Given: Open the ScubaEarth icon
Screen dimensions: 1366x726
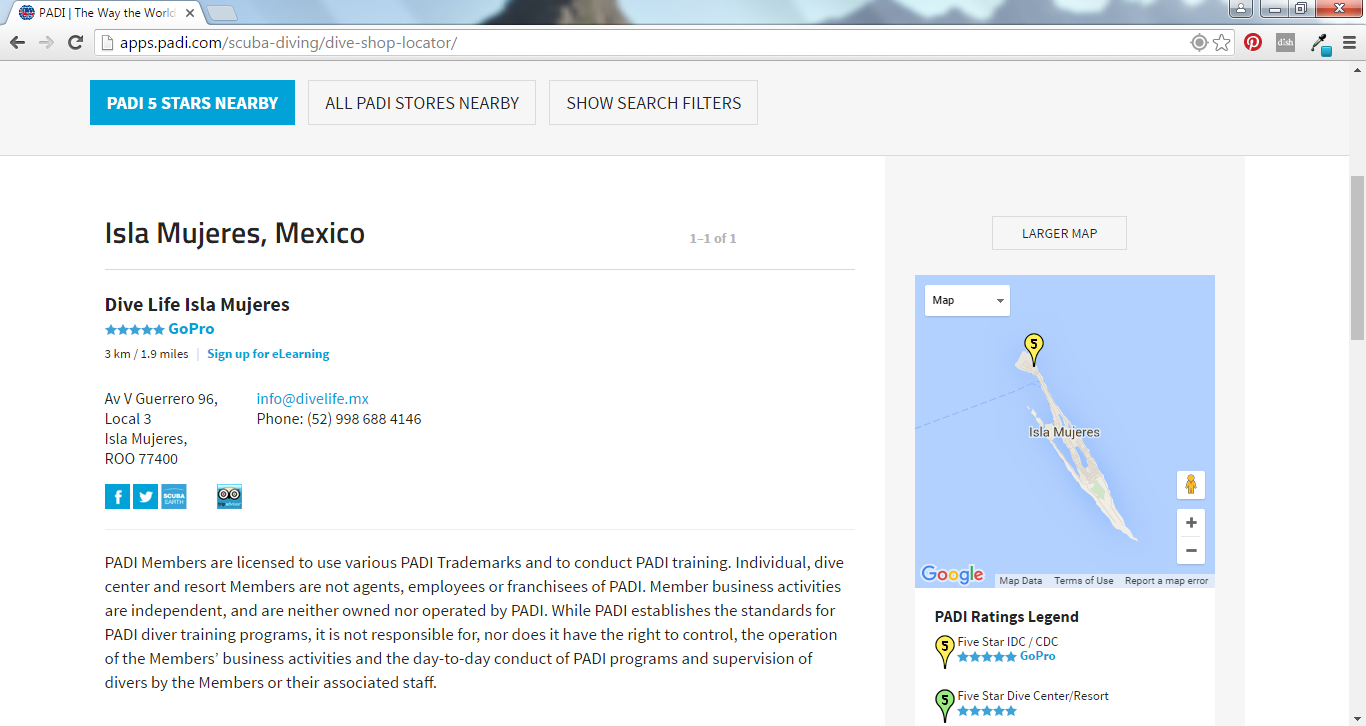Looking at the screenshot, I should point(174,496).
